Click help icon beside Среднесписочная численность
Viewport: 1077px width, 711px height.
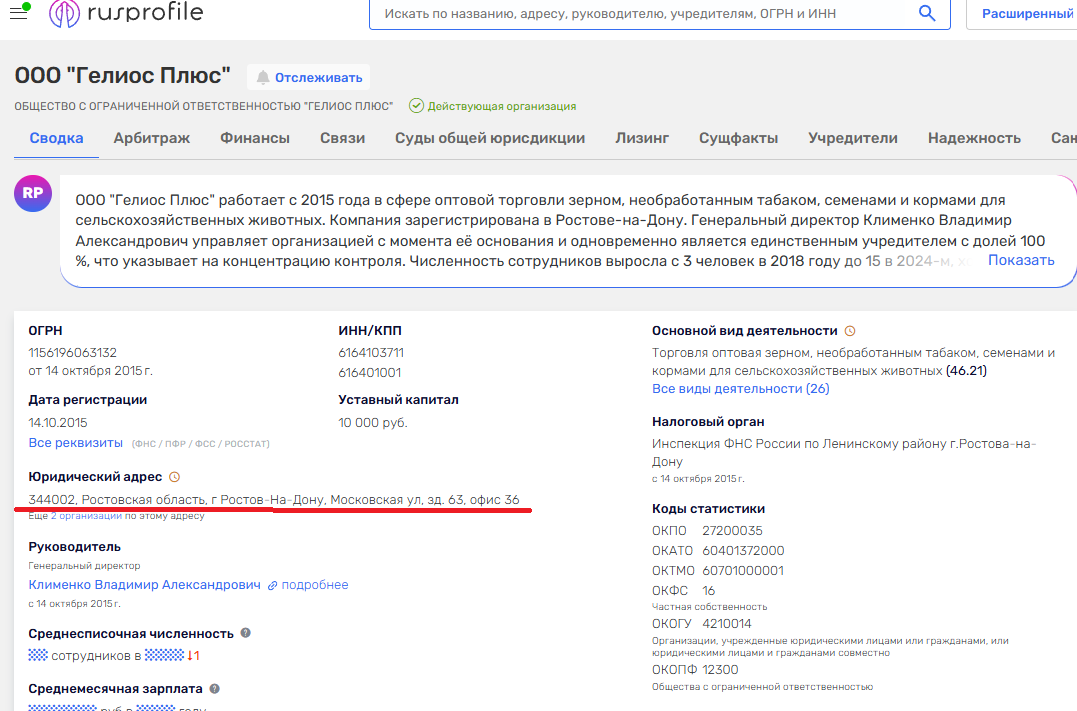[245, 633]
